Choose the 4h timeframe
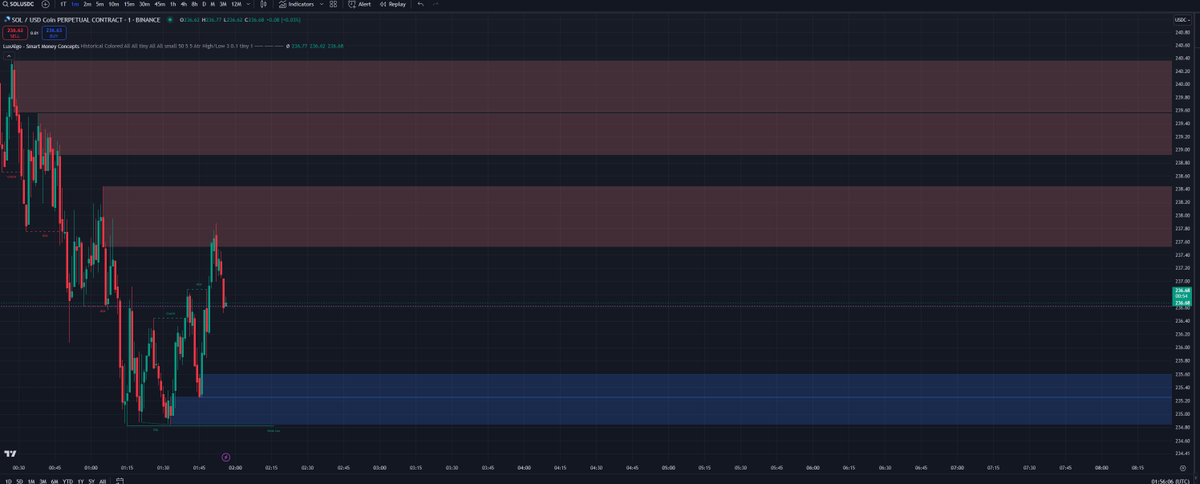 click(x=184, y=4)
